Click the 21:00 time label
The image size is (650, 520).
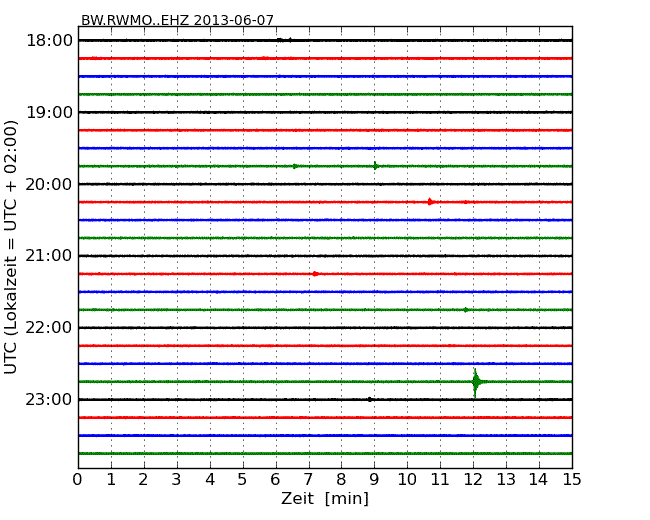click(x=49, y=256)
